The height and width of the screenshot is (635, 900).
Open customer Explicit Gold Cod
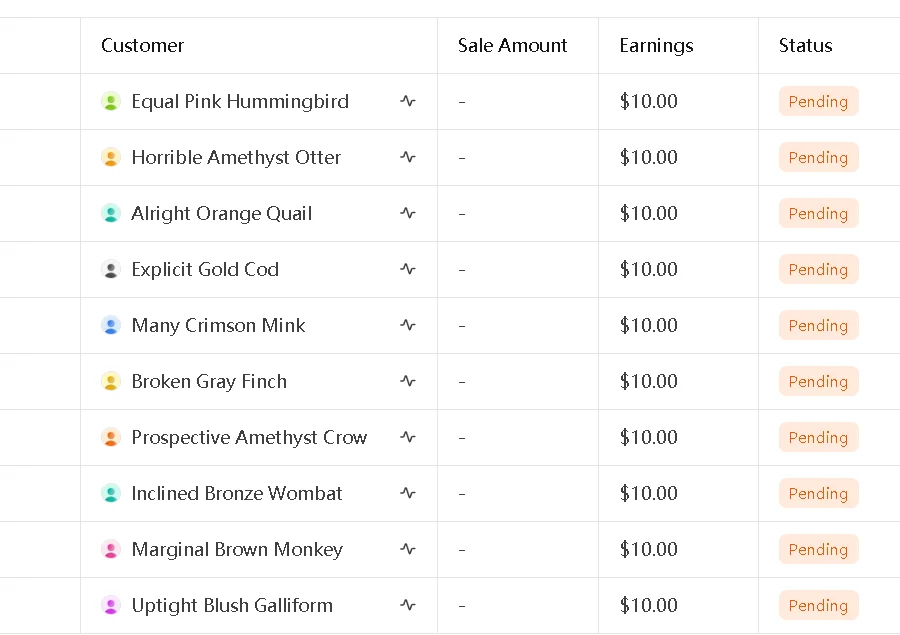point(205,269)
